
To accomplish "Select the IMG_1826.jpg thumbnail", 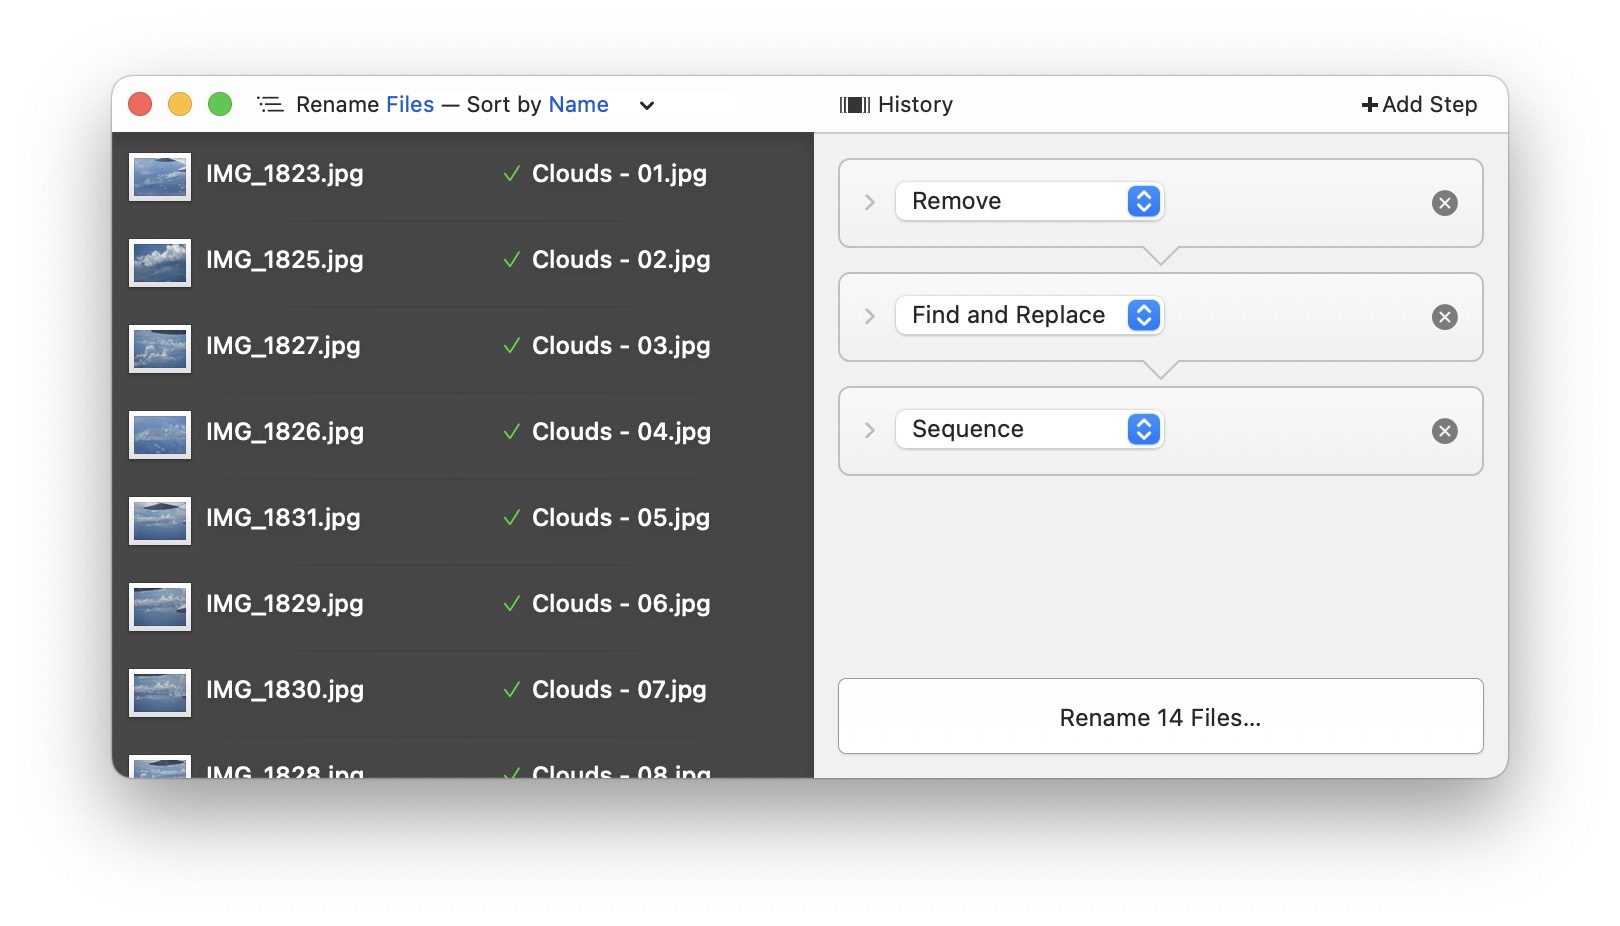I will [160, 435].
